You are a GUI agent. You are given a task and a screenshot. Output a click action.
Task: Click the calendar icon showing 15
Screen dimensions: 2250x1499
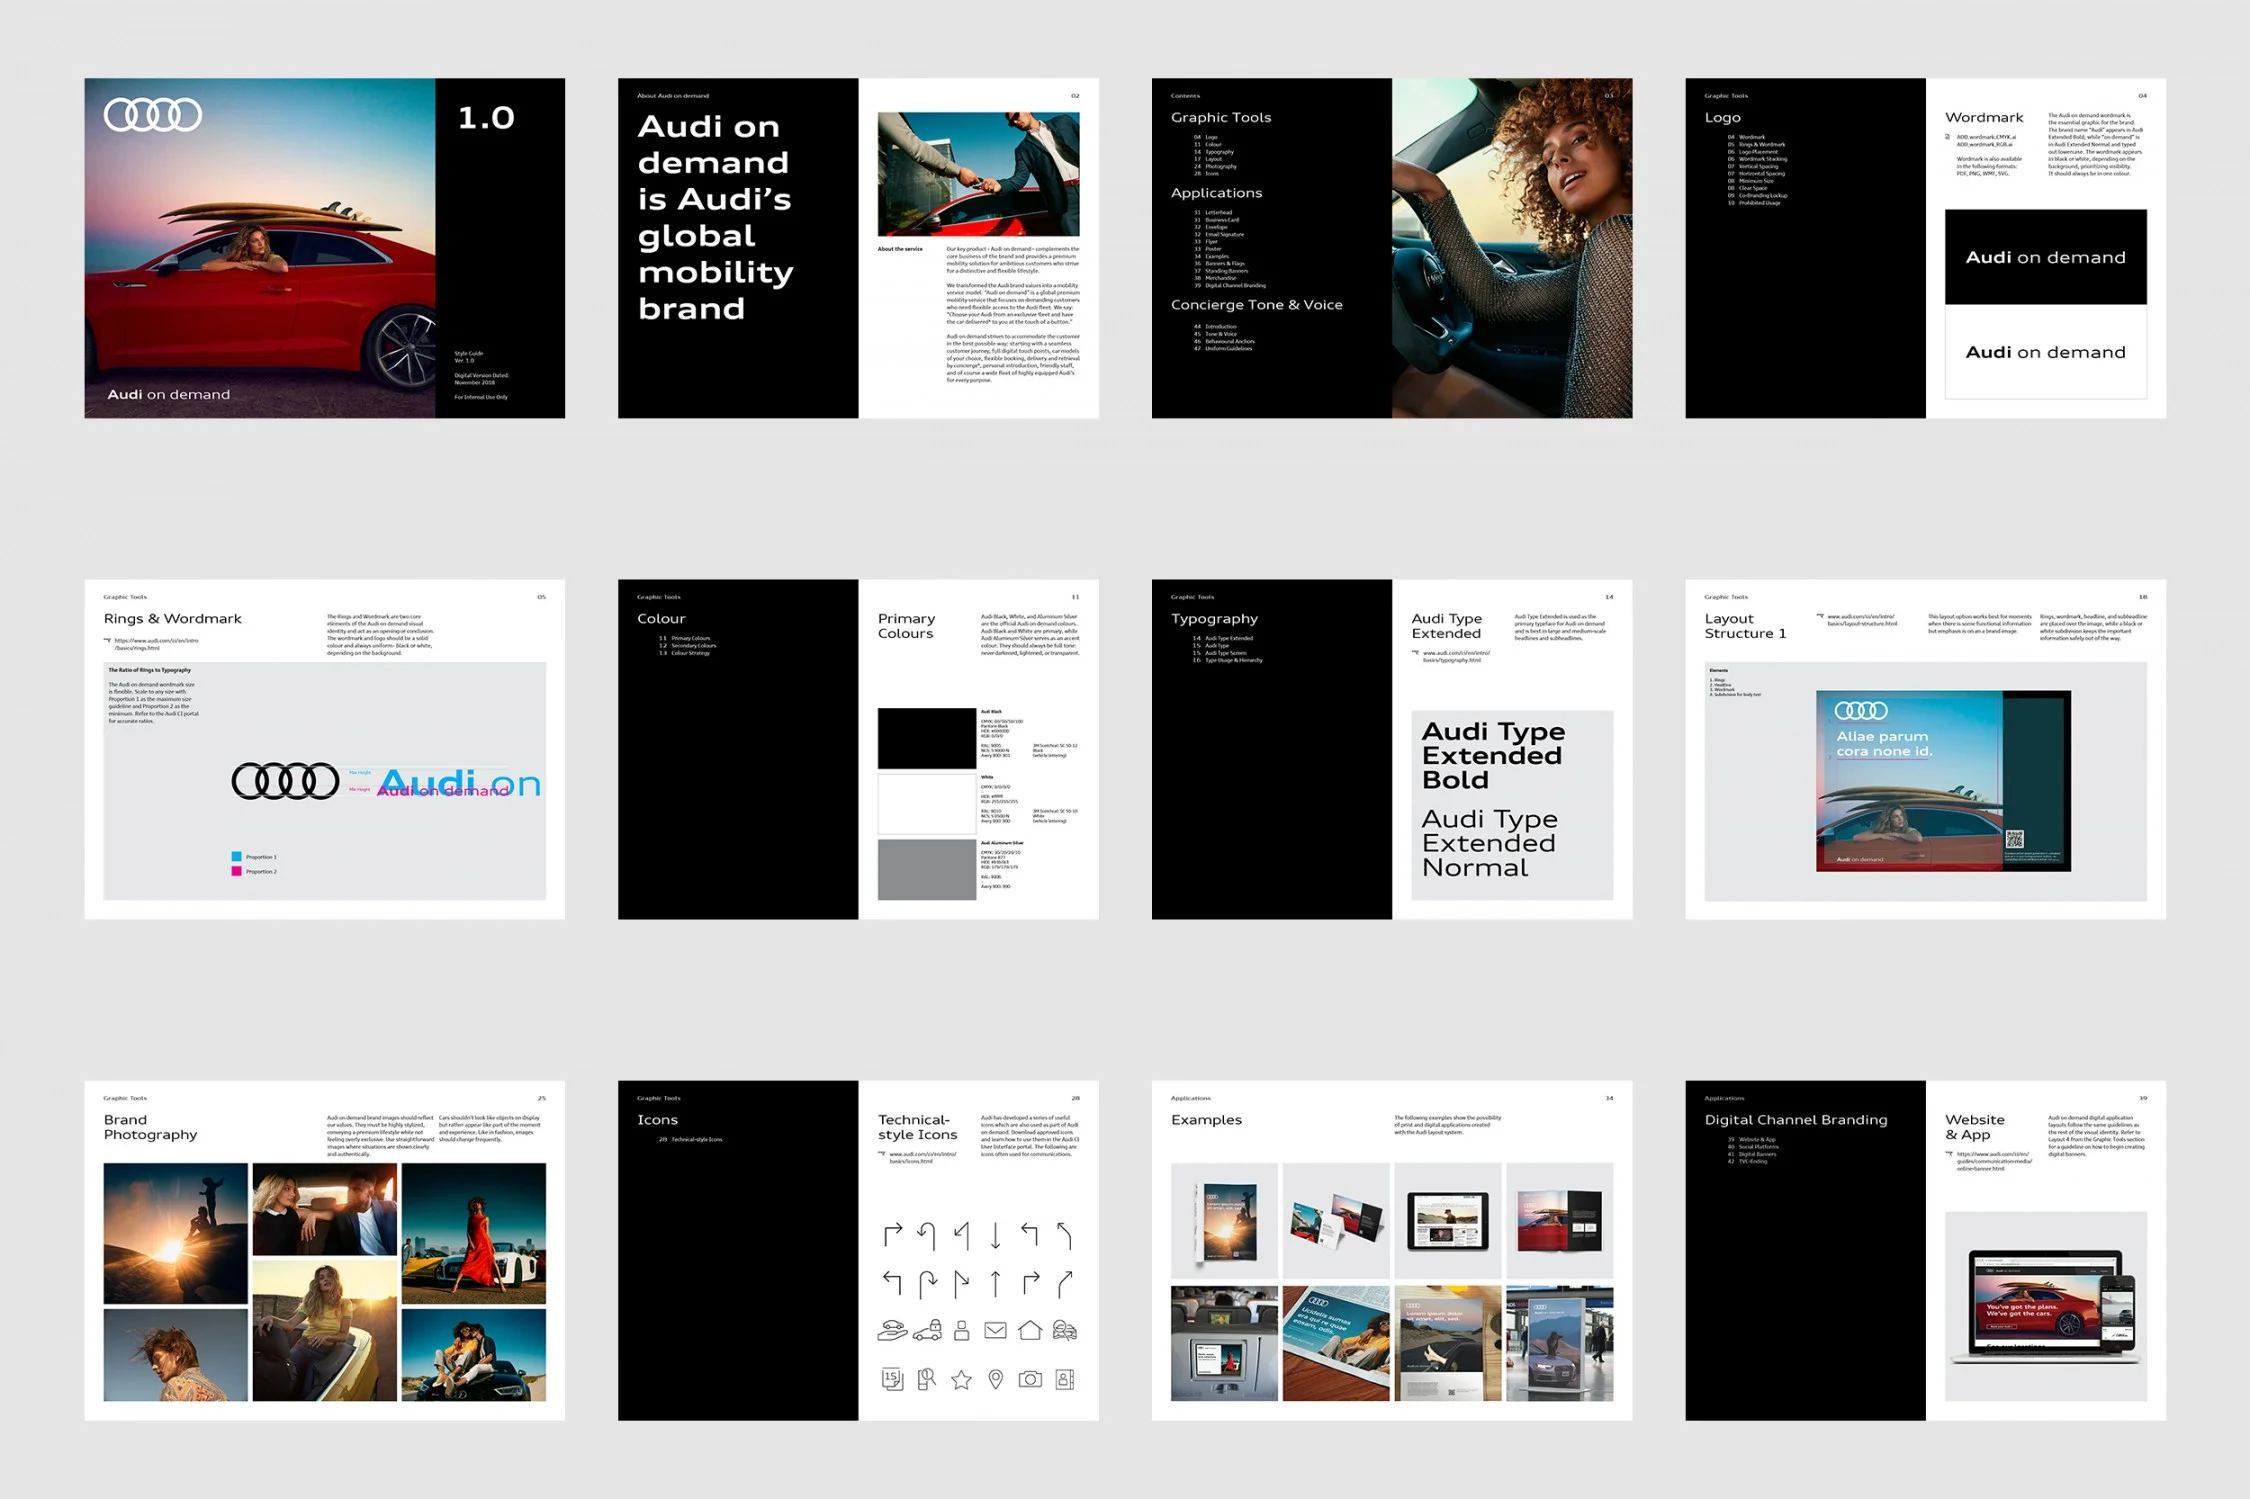point(893,1380)
